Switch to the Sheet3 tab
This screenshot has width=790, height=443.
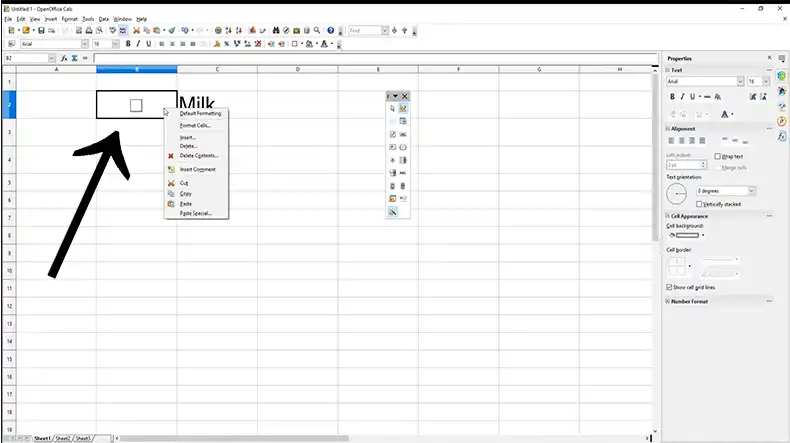[83, 438]
